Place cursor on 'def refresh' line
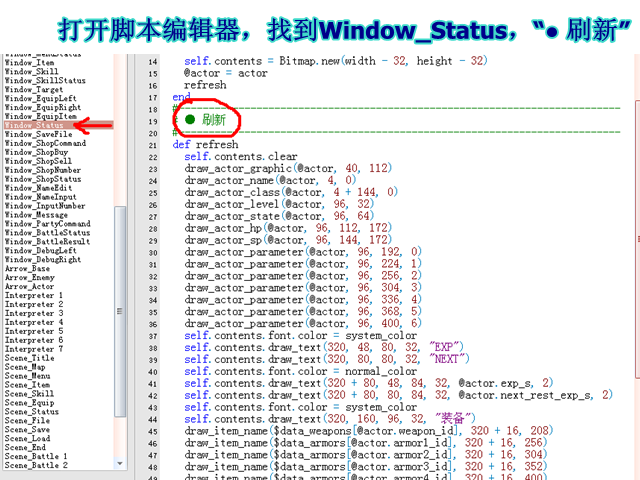The image size is (640, 480). [205, 145]
